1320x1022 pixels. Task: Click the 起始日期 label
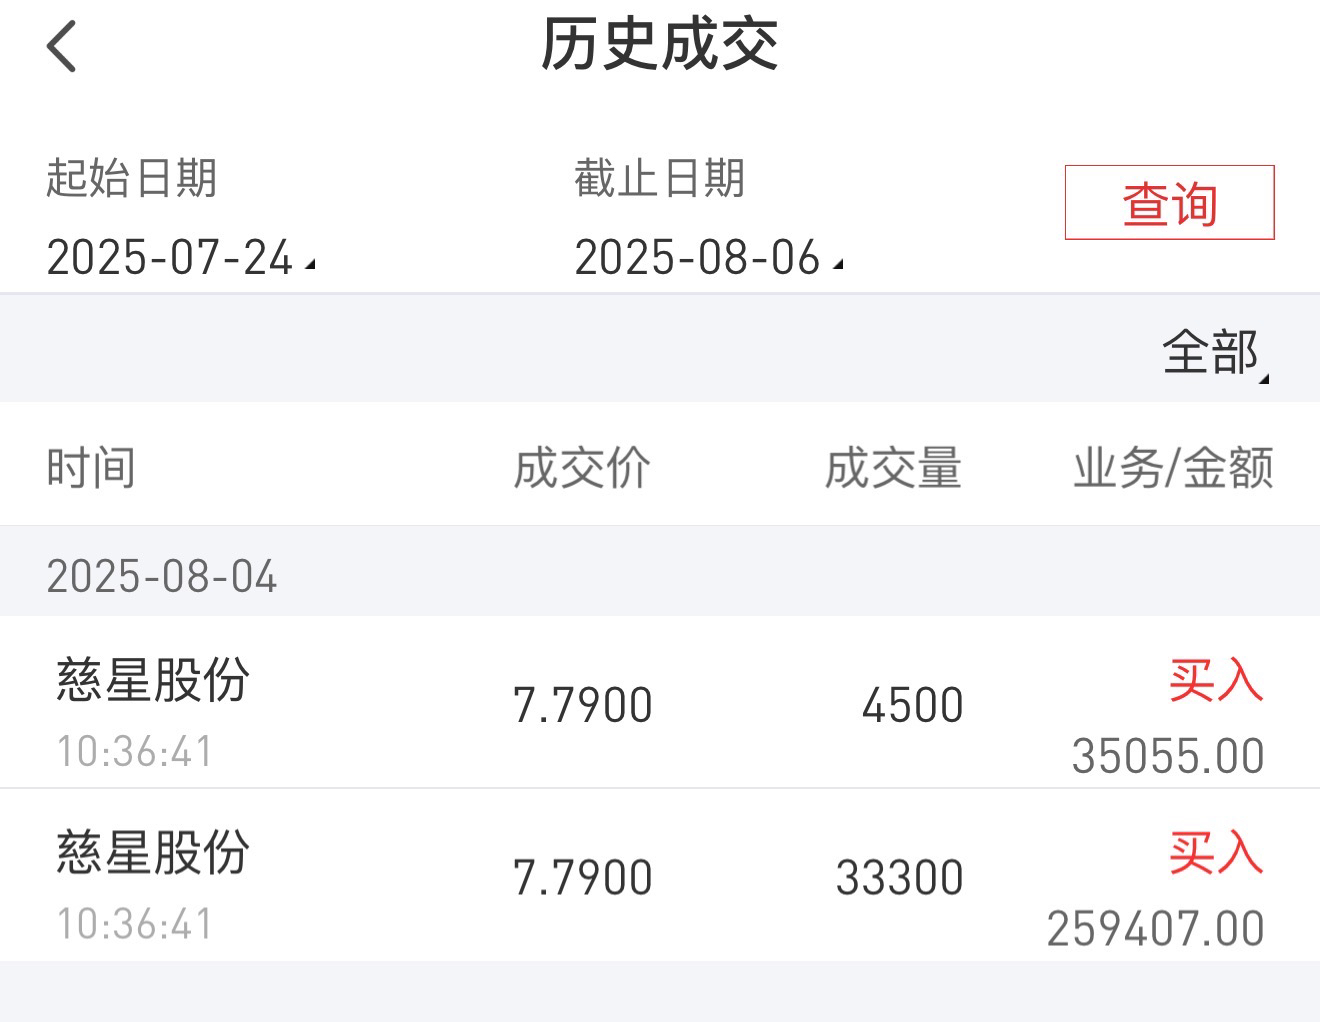click(131, 179)
